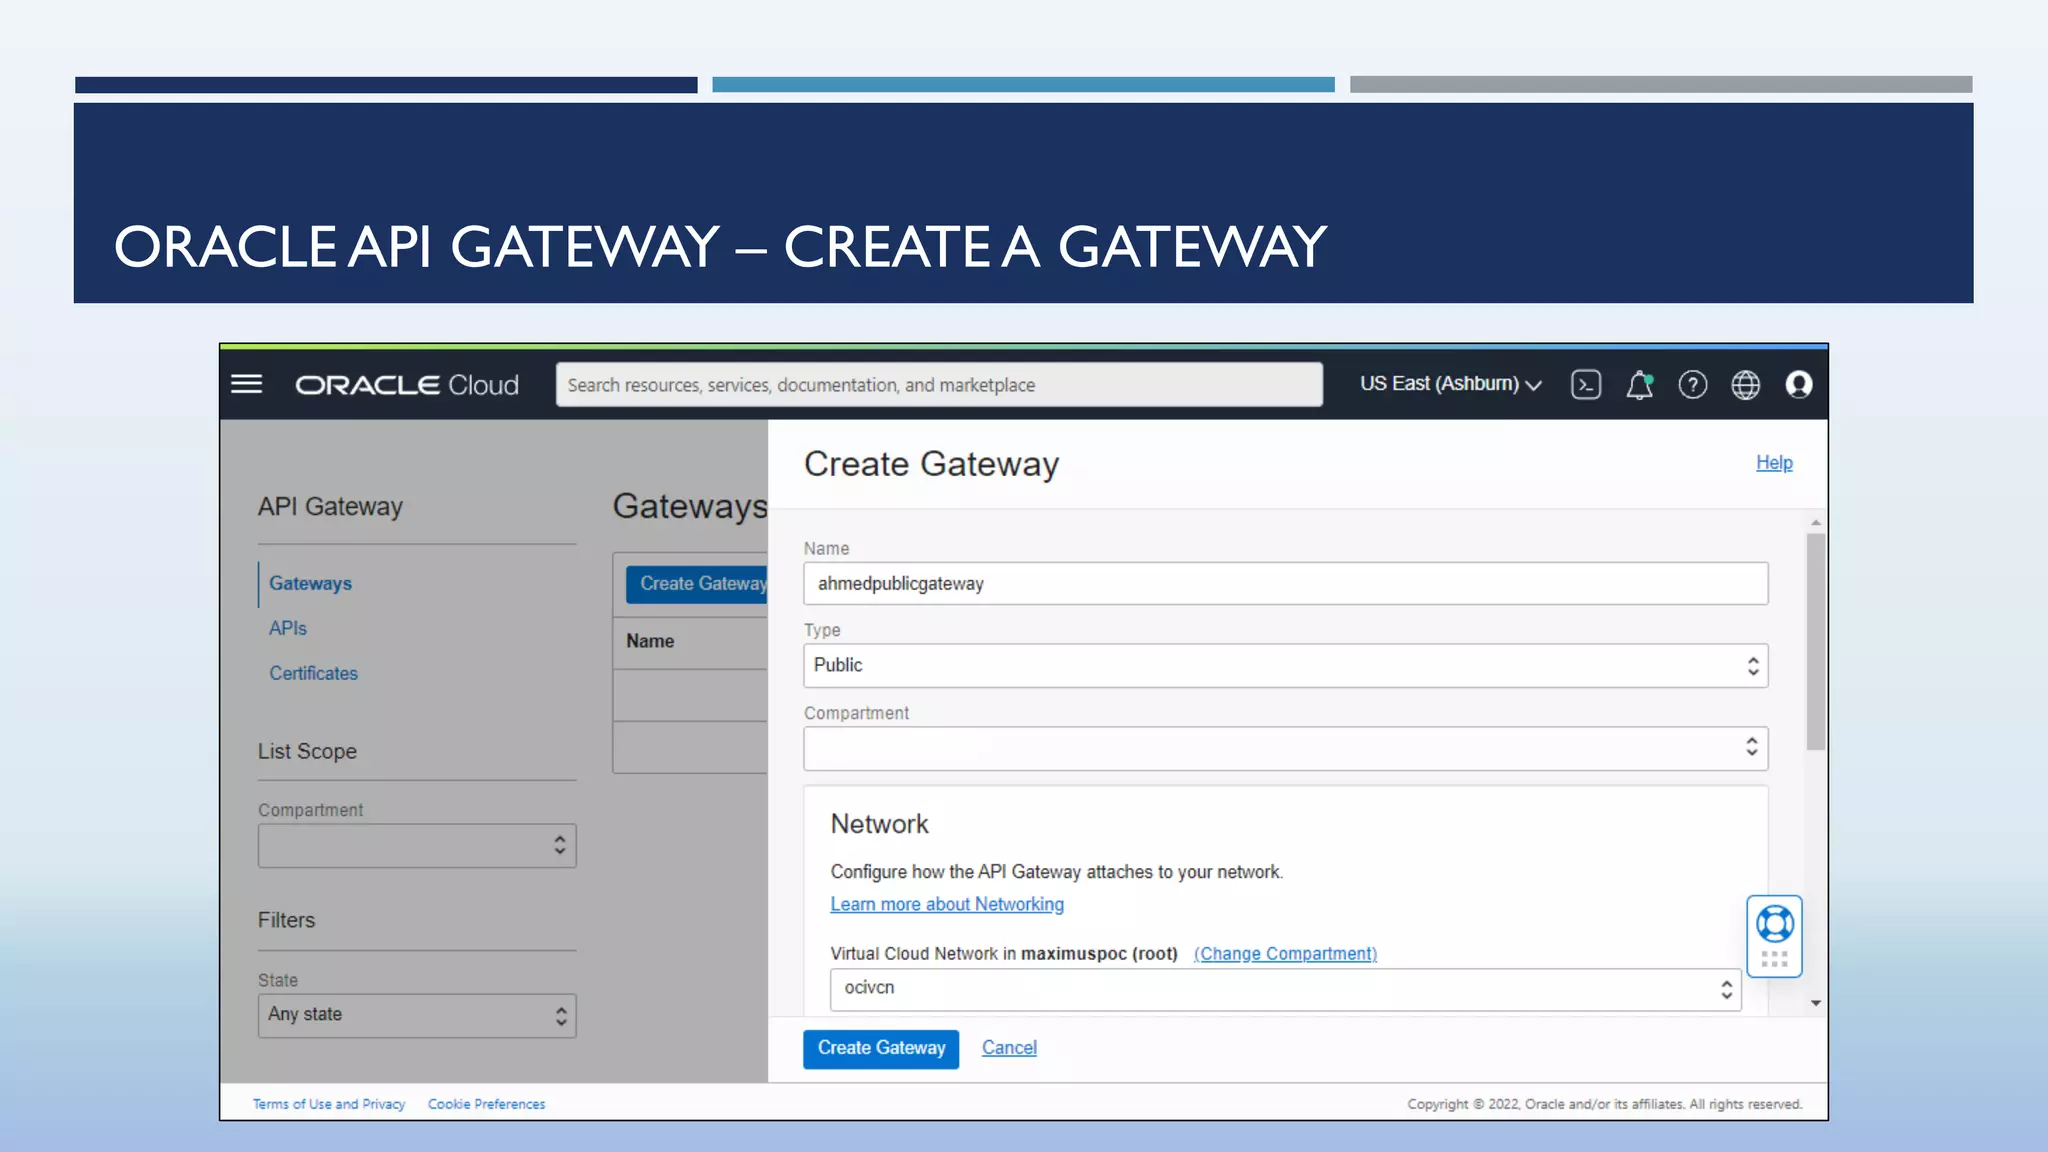Click the Name column header in Gateways table
The image size is (2048, 1152).
click(x=650, y=642)
